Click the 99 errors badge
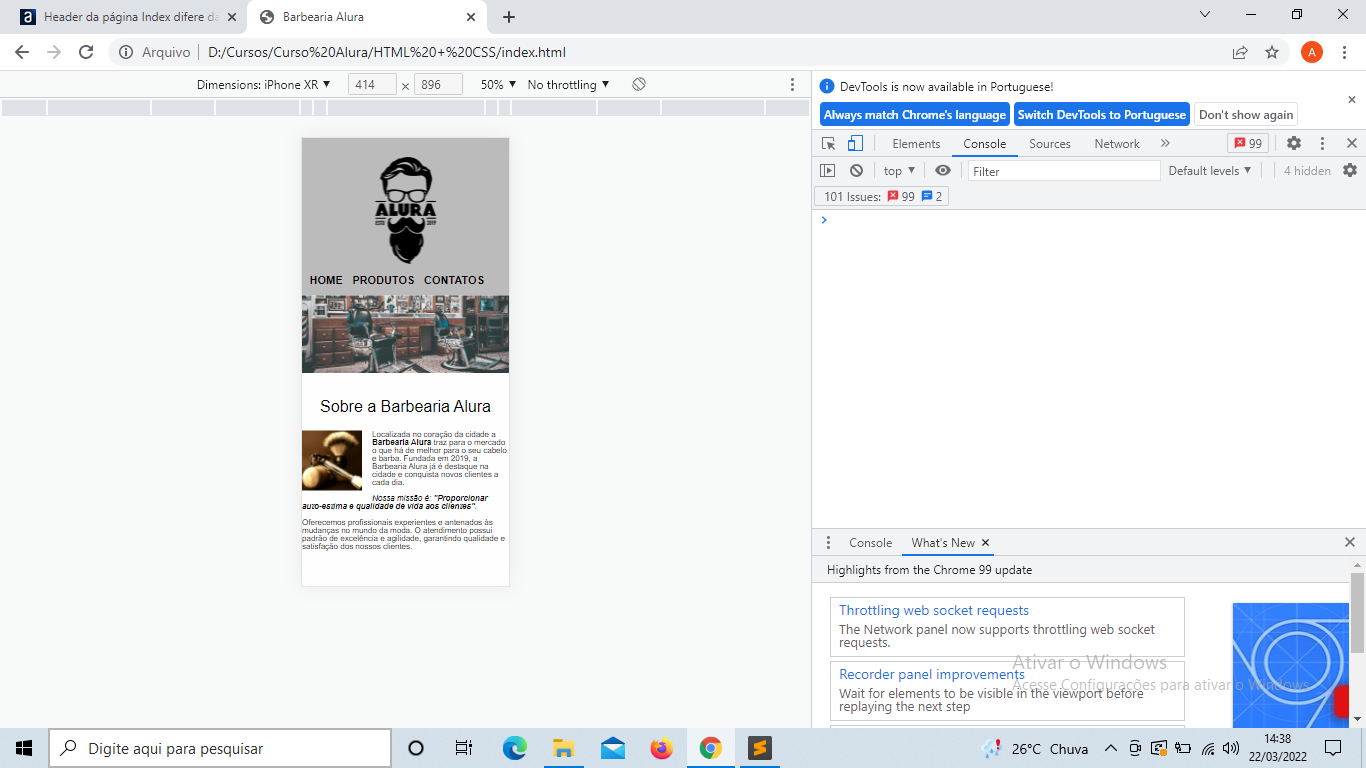Image resolution: width=1366 pixels, height=768 pixels. click(1248, 143)
